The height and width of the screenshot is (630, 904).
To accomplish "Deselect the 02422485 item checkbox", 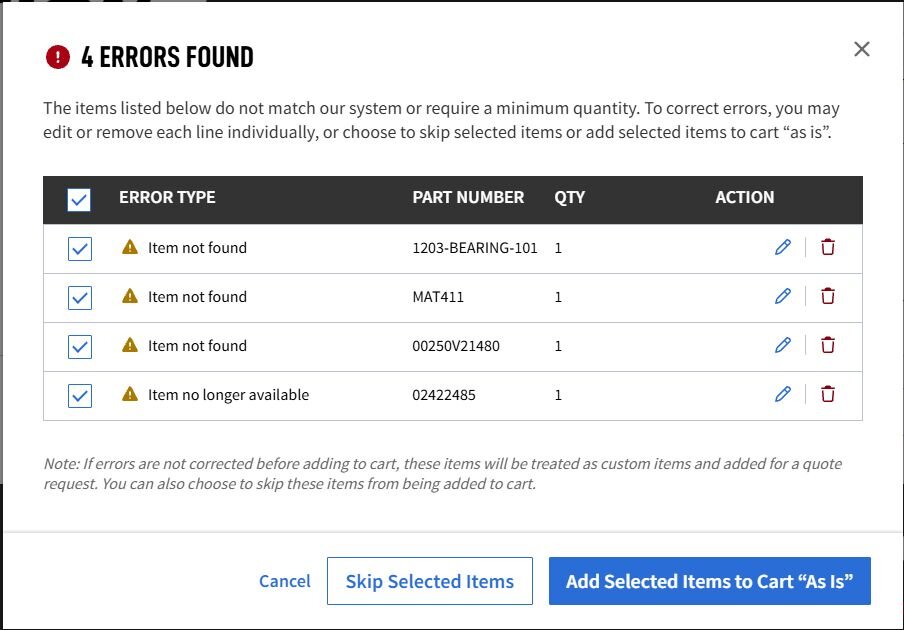I will tap(79, 394).
